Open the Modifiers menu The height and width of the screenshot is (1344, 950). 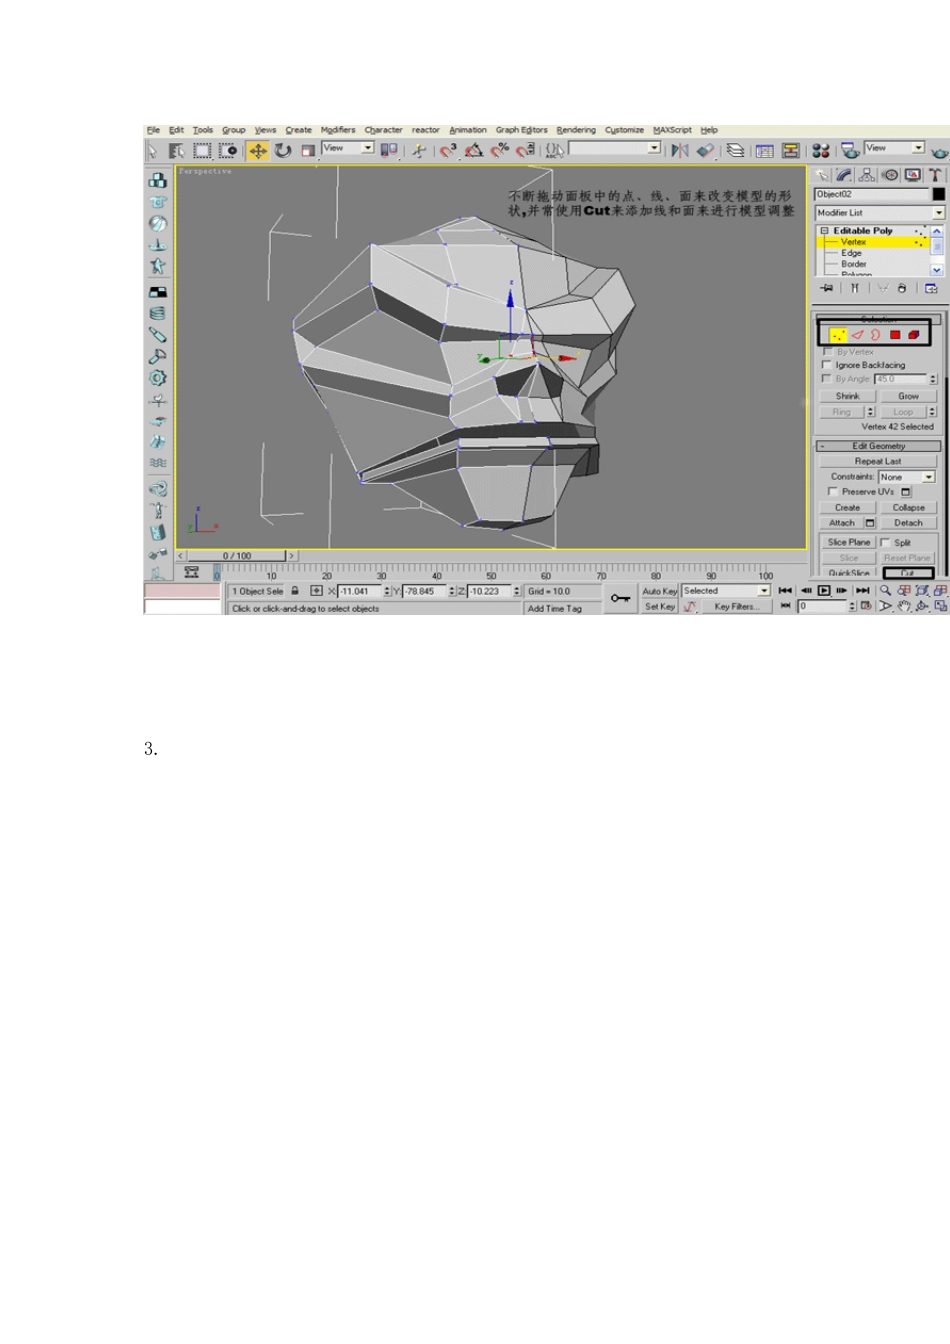point(338,130)
